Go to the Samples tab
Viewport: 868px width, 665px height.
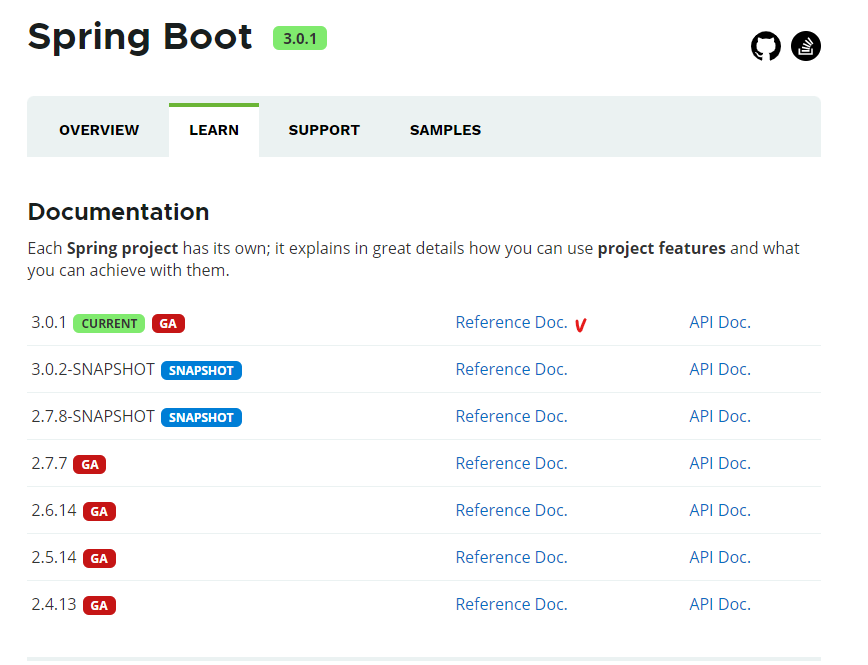[x=445, y=130]
